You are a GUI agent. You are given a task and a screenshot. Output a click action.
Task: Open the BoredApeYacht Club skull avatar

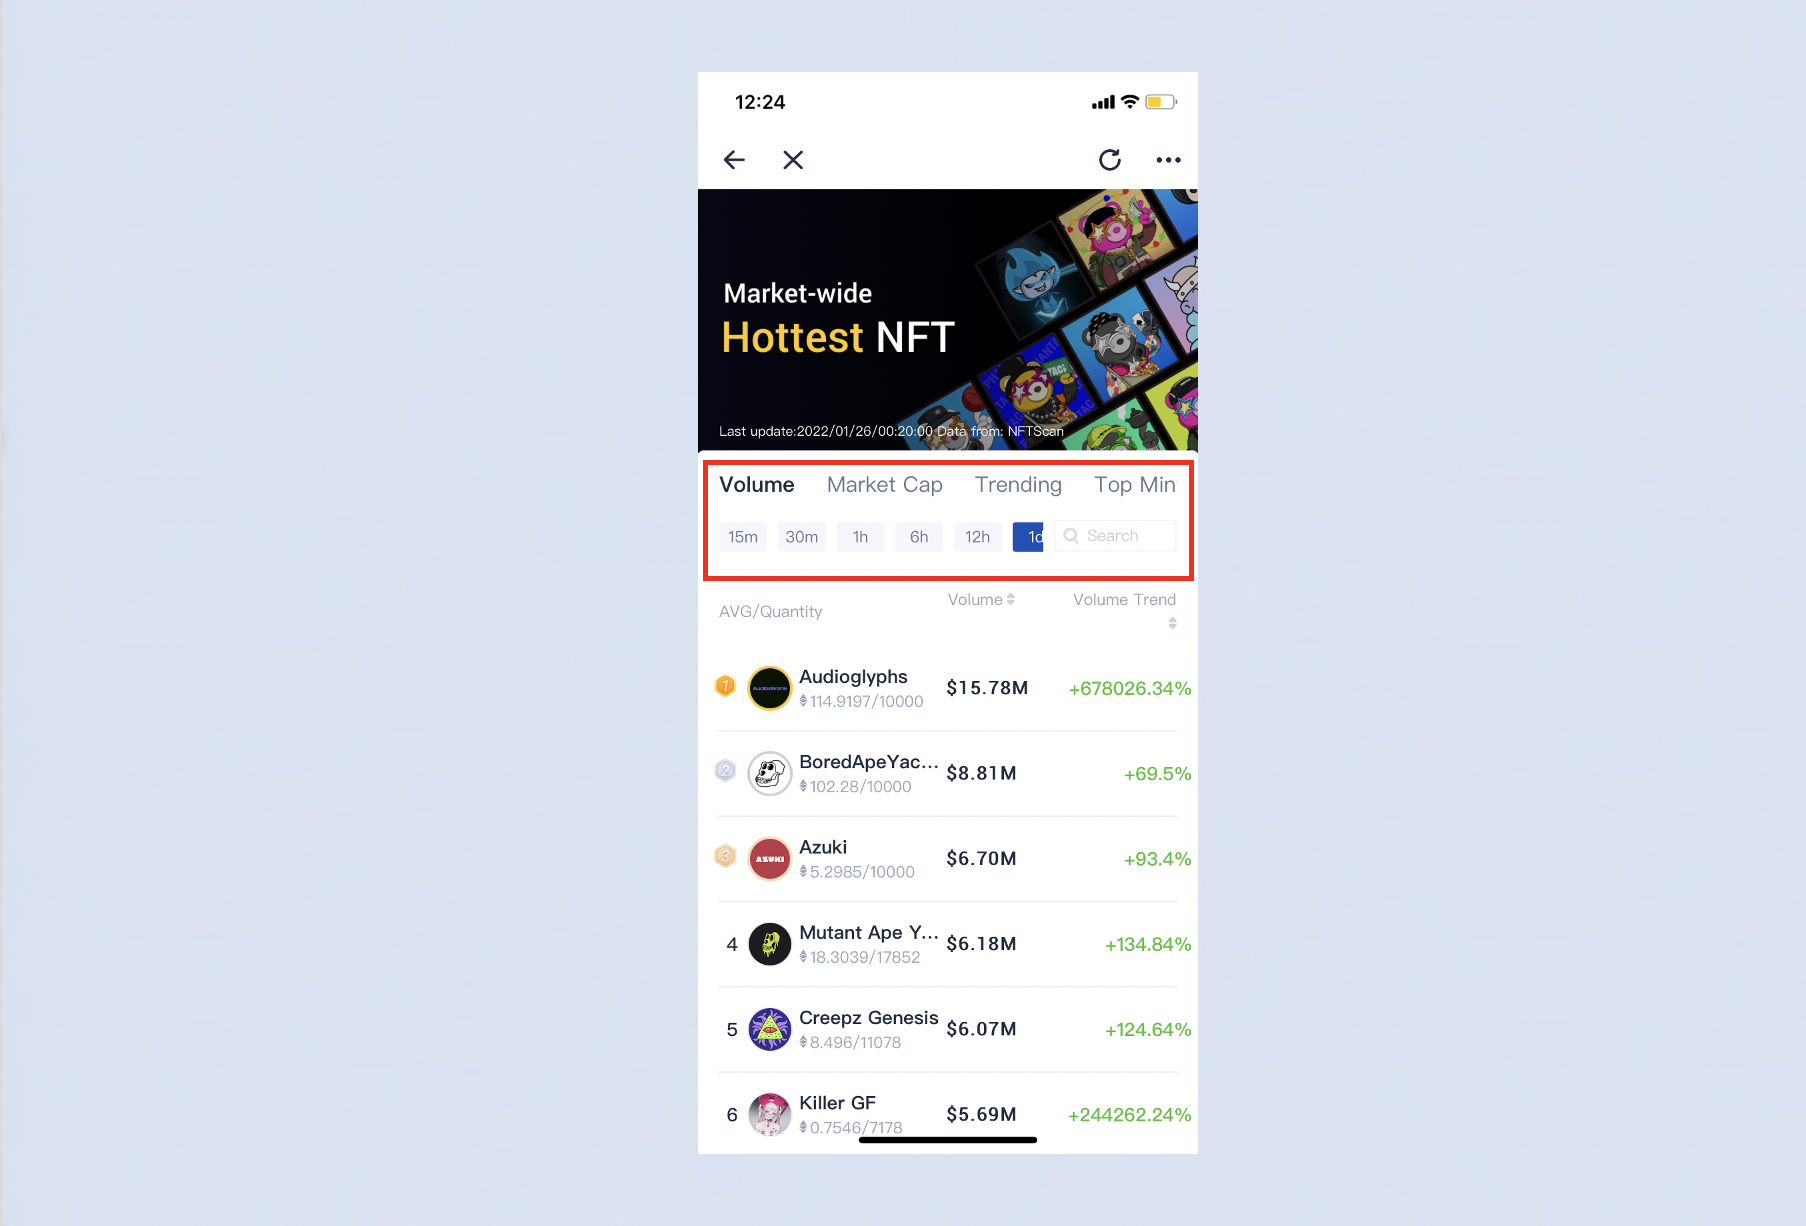click(770, 773)
